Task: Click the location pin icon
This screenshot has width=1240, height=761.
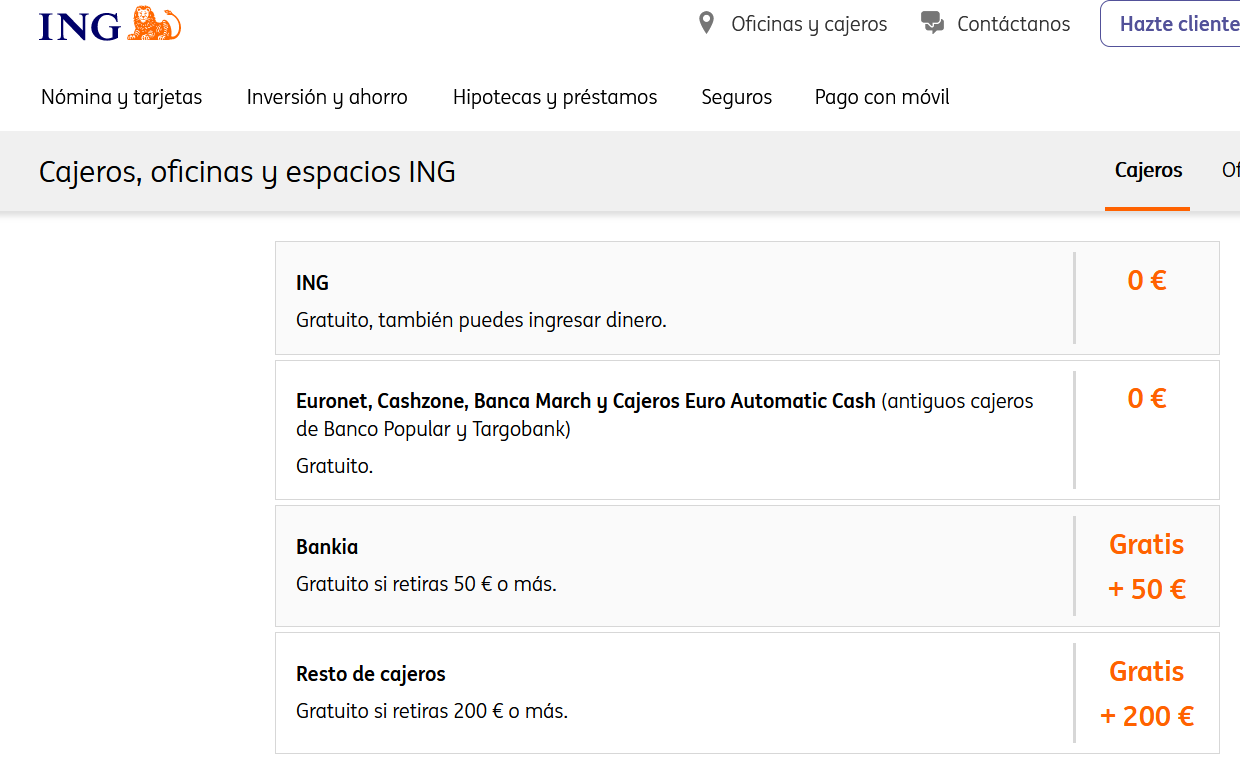Action: tap(706, 23)
